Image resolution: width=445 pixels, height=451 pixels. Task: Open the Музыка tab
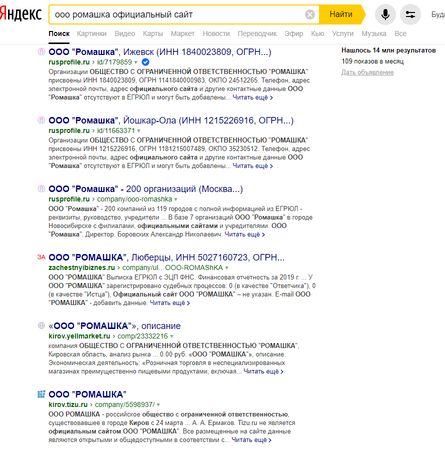pos(374,34)
